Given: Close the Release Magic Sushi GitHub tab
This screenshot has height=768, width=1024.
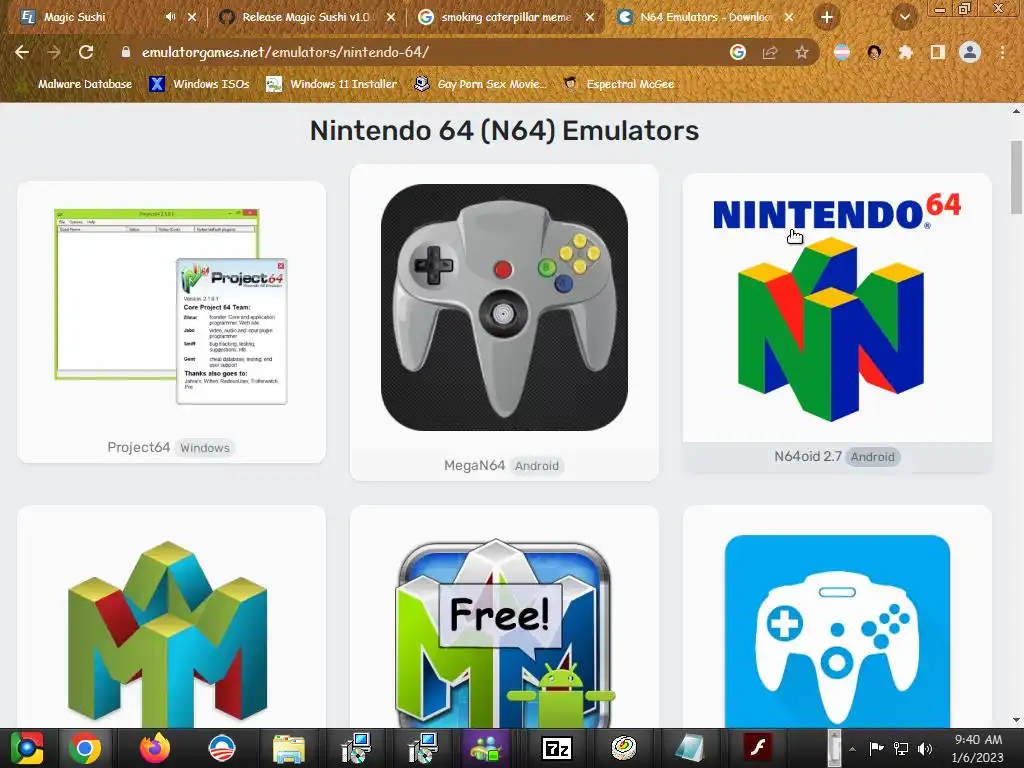Looking at the screenshot, I should point(391,18).
